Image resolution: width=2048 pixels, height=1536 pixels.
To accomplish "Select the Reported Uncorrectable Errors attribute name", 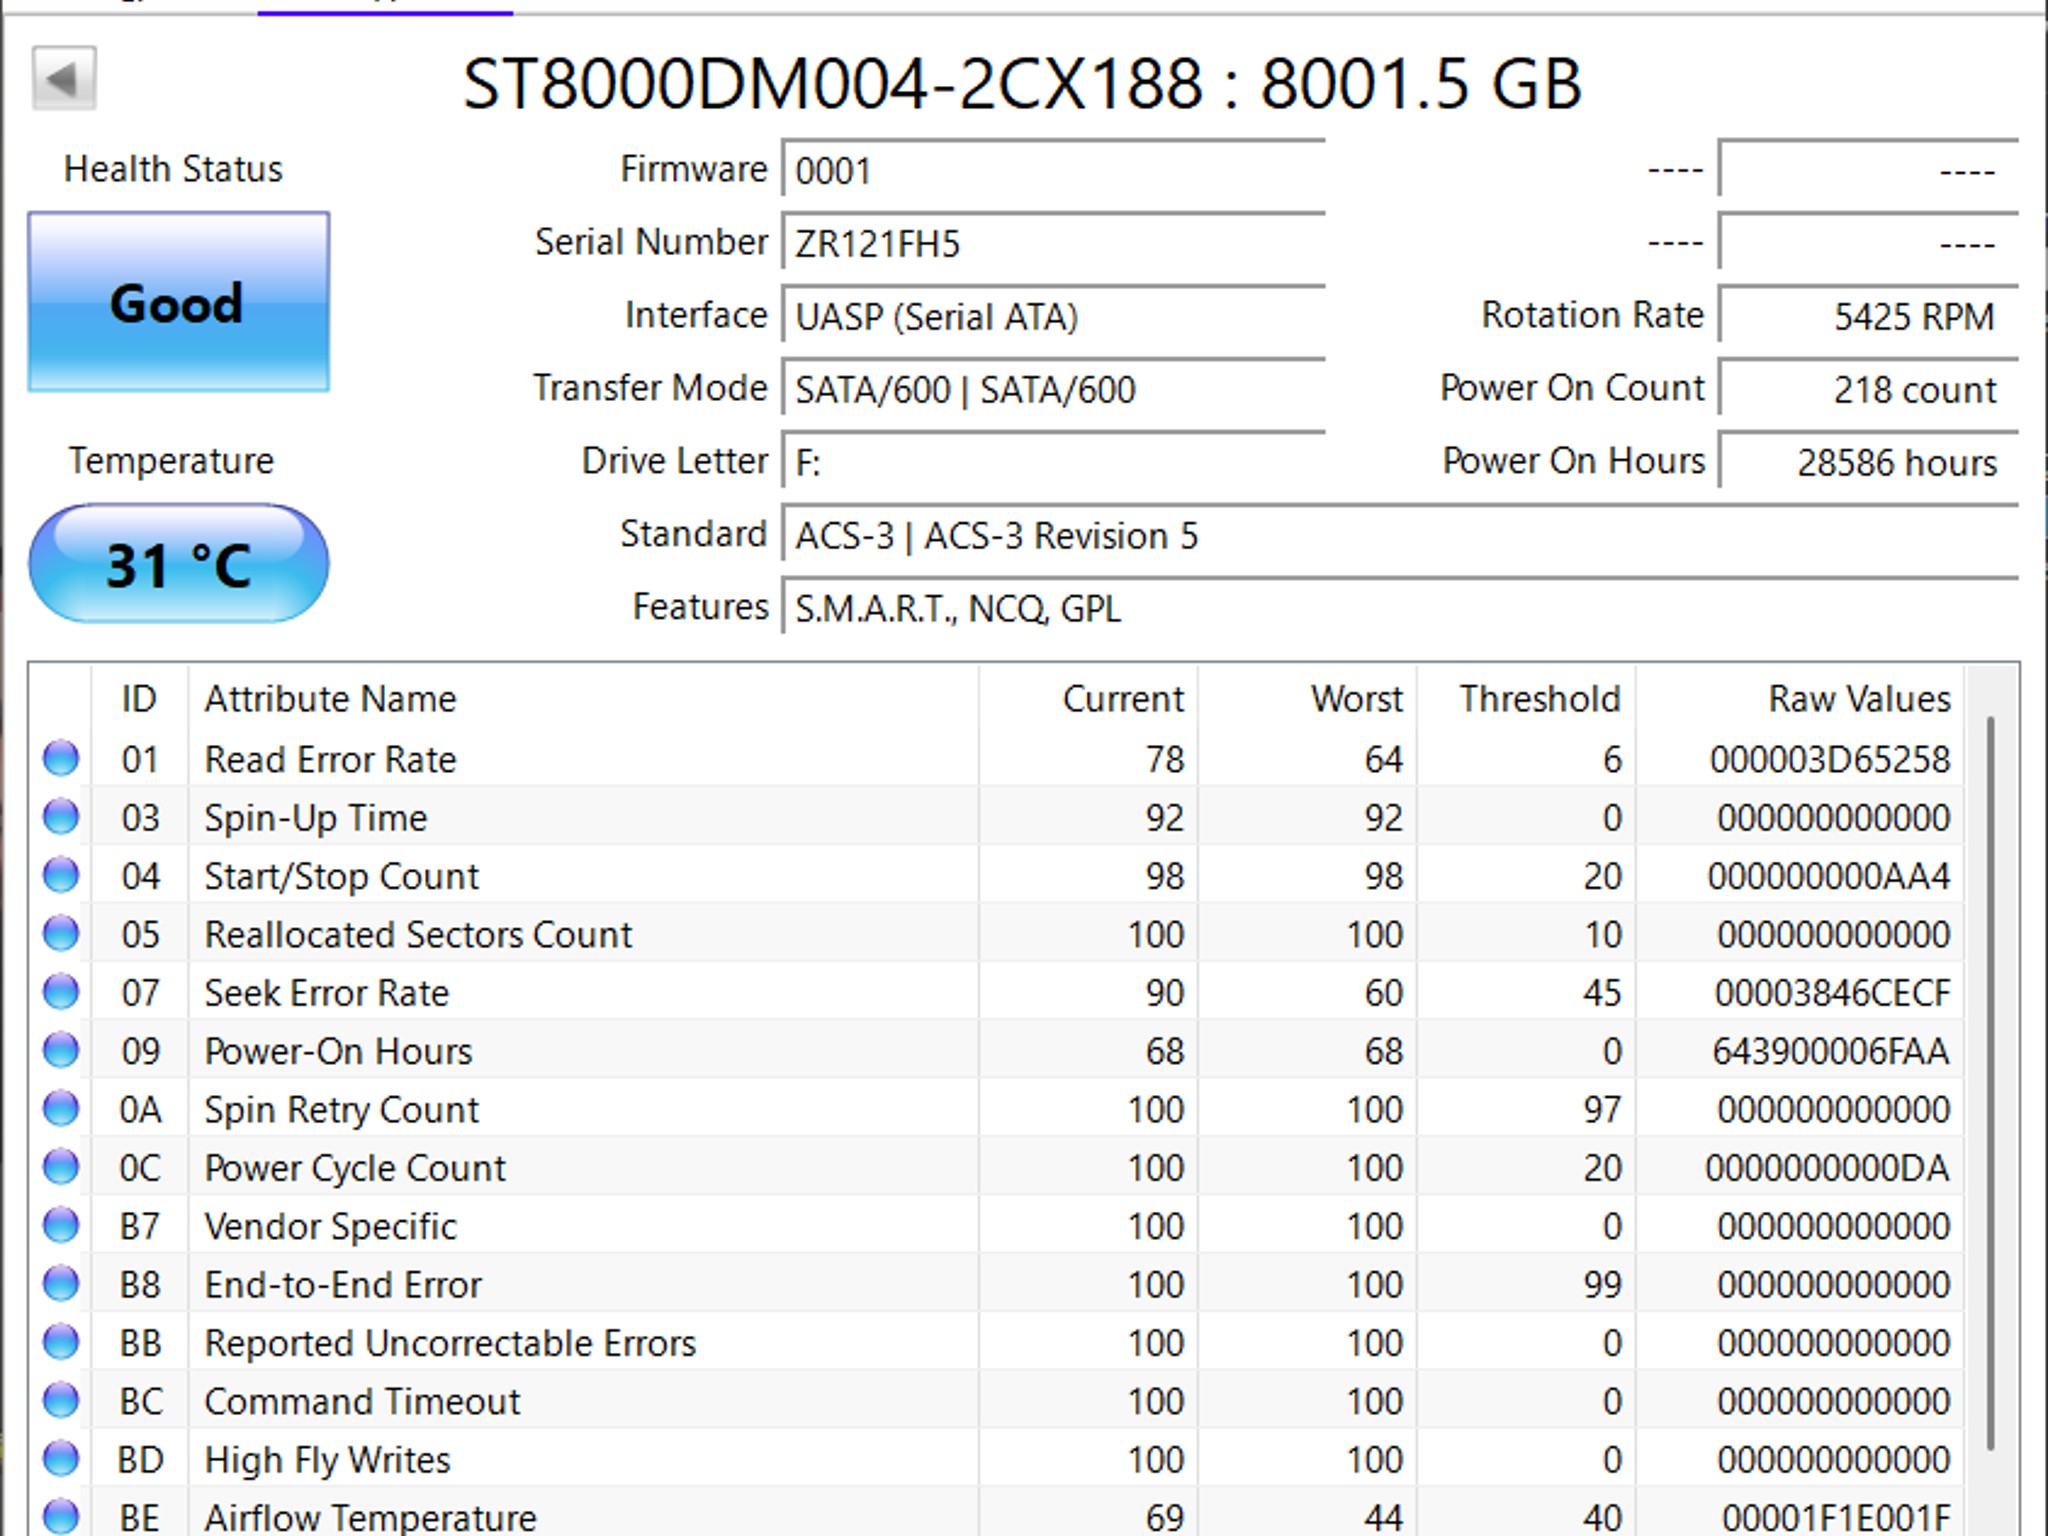I will (450, 1343).
